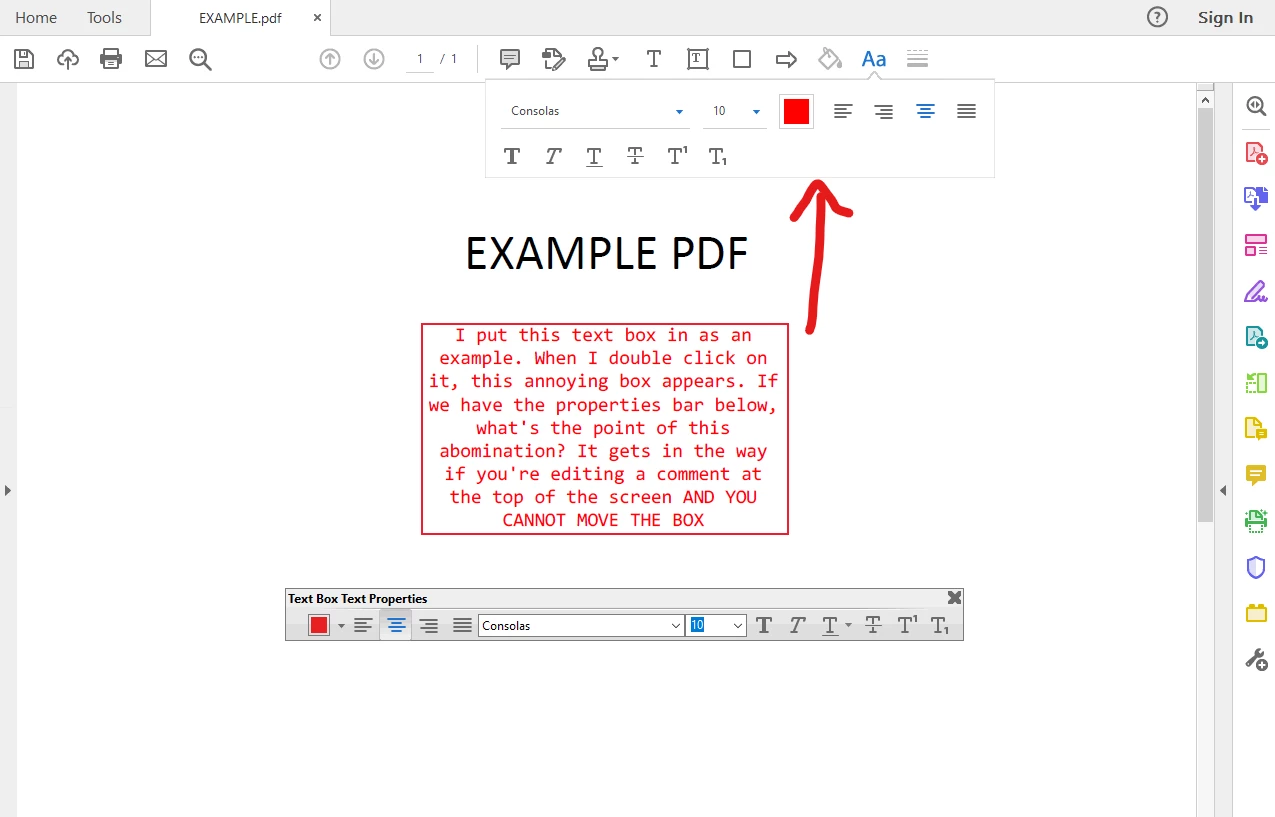The image size is (1275, 817).
Task: Click the page number input field
Action: pos(420,59)
